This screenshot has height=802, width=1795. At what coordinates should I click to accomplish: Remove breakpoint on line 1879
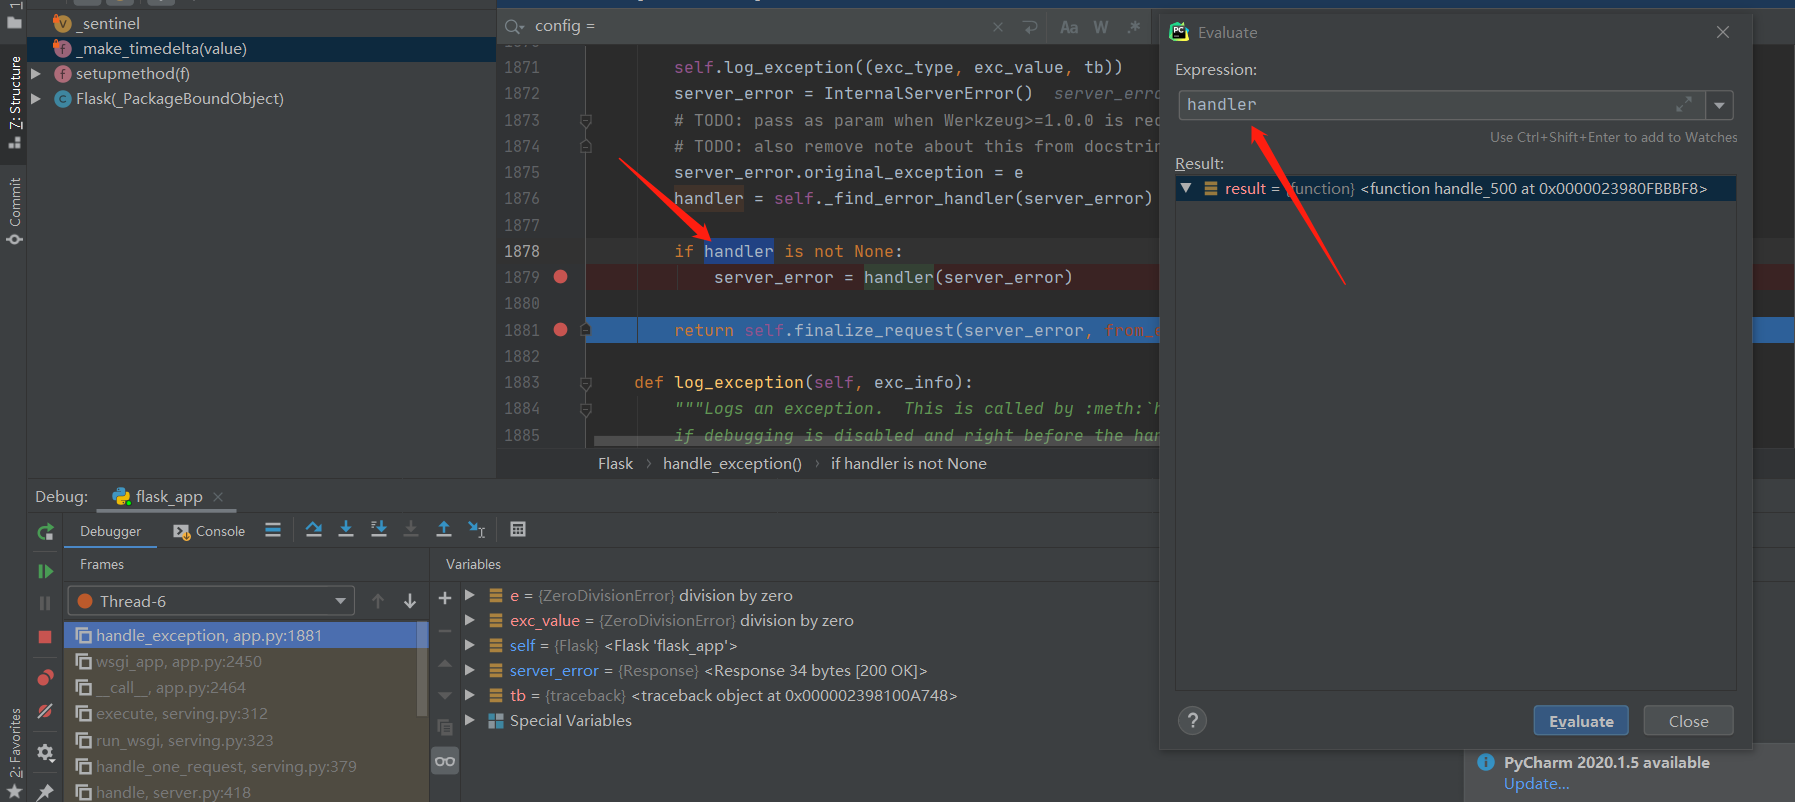561,277
